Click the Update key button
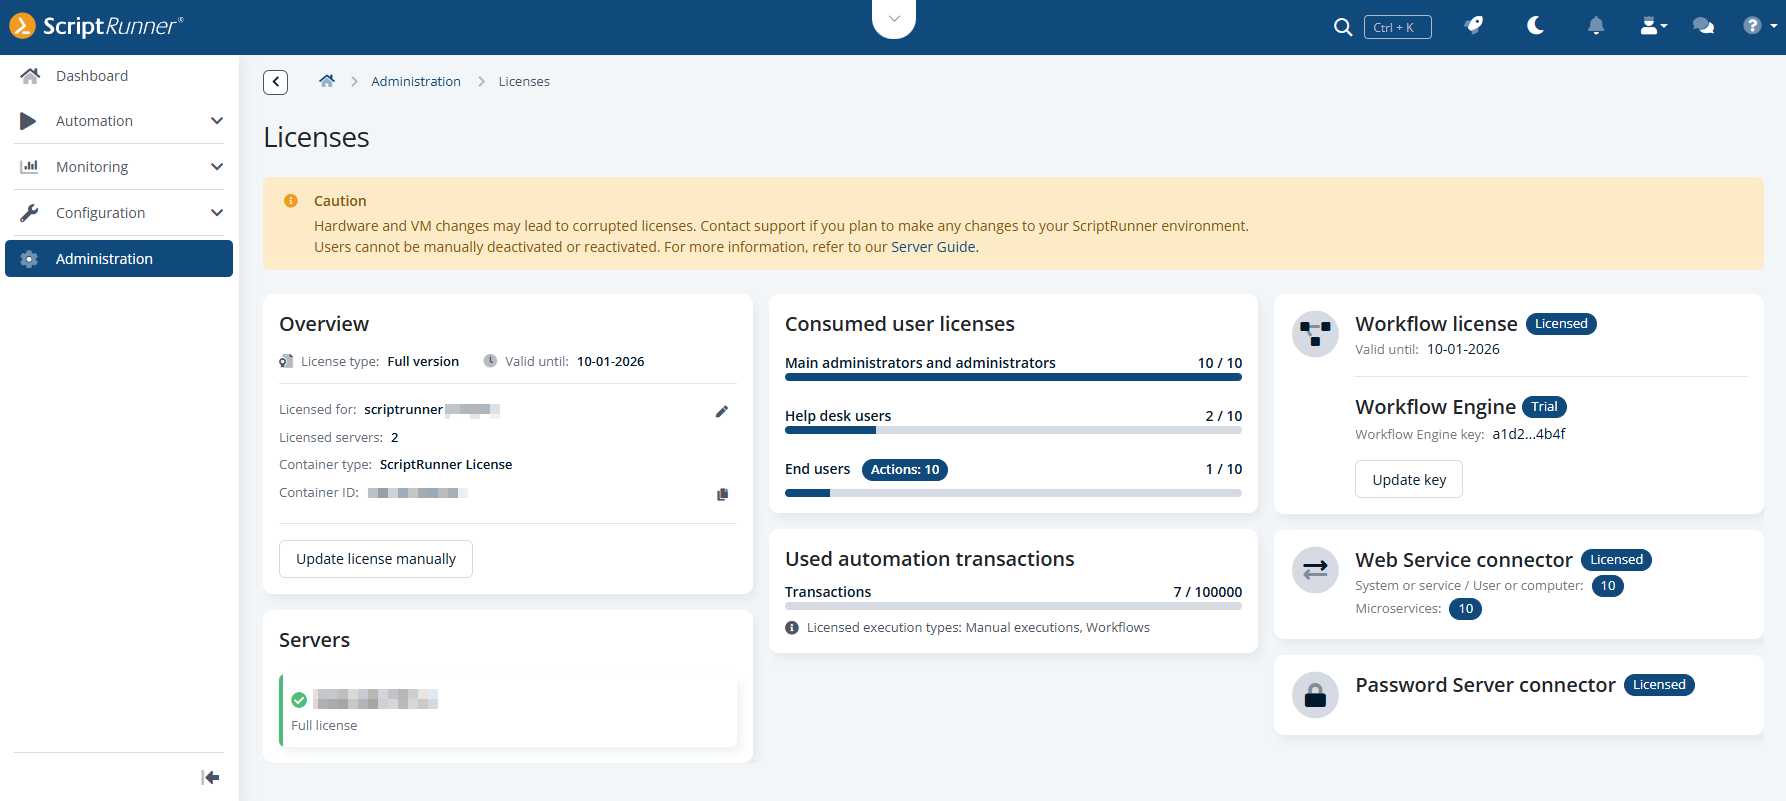Viewport: 1786px width, 801px height. point(1409,479)
